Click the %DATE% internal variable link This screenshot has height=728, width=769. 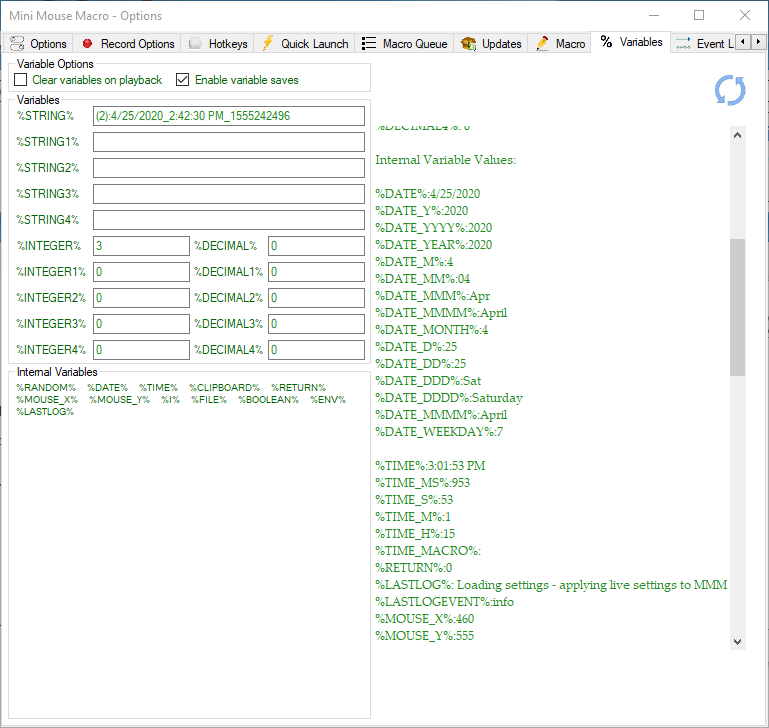tap(107, 388)
